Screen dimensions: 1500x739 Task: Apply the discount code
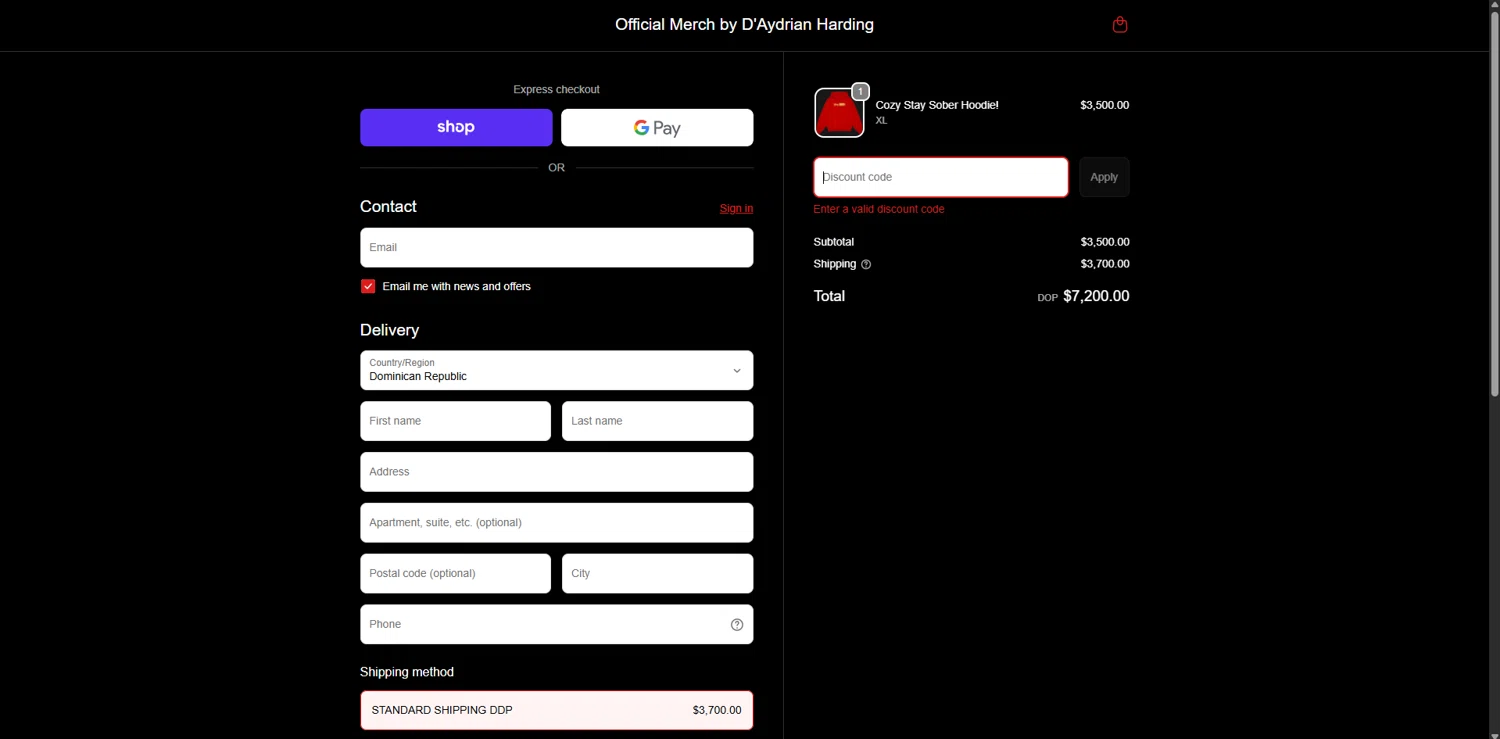1104,177
